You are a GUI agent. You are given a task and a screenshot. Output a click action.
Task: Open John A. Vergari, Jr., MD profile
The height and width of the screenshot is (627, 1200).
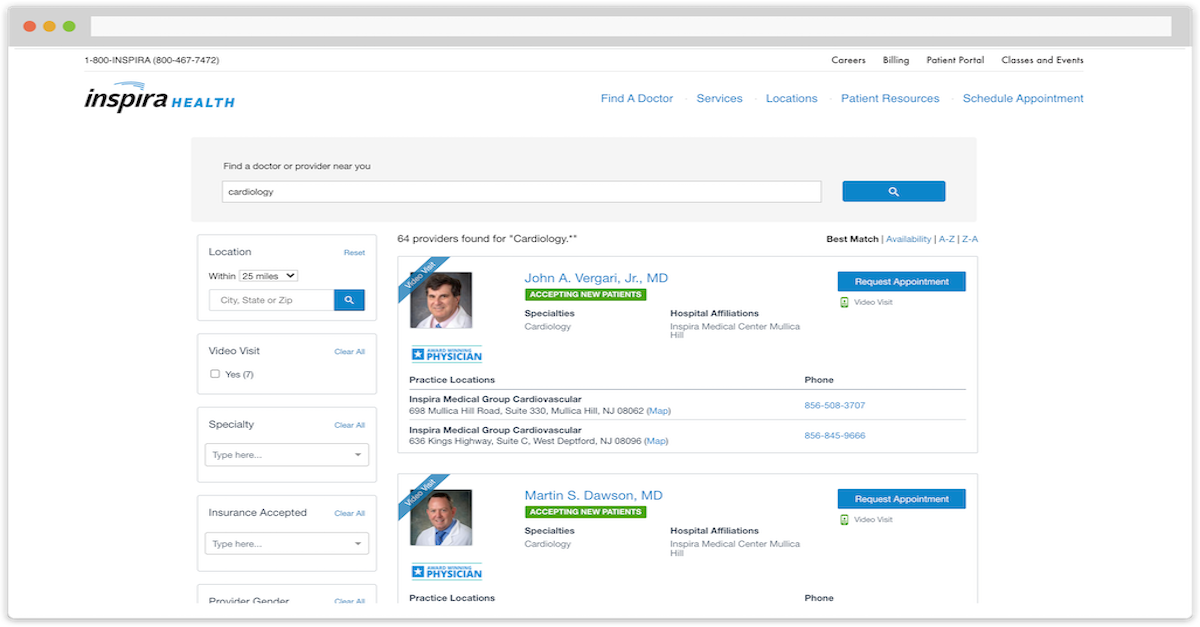pos(596,278)
